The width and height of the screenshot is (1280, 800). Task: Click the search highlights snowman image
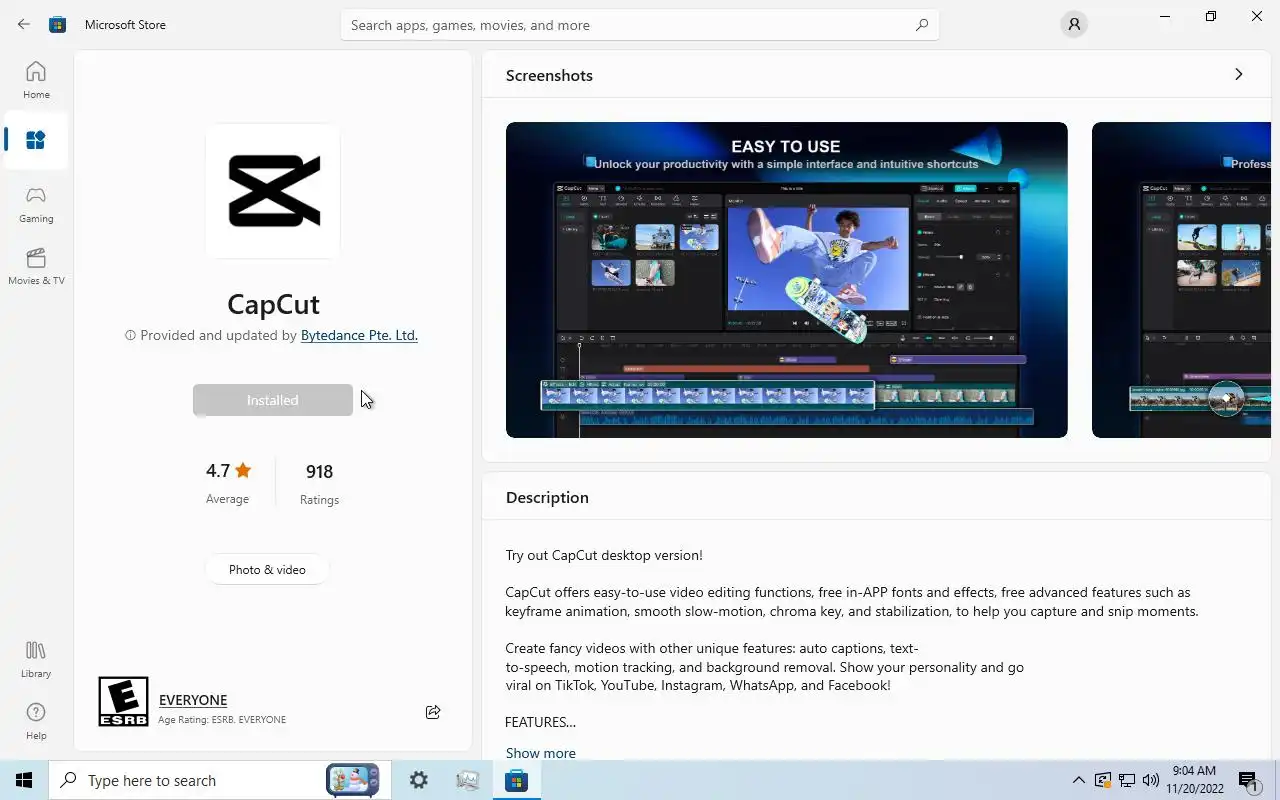click(352, 780)
